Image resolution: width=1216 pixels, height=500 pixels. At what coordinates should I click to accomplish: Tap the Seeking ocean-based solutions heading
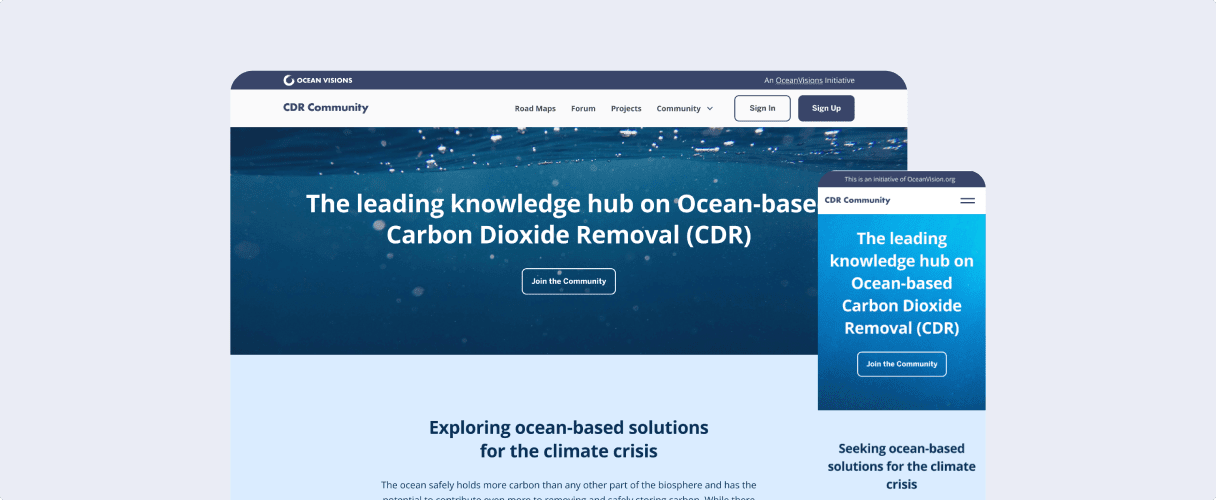901,466
